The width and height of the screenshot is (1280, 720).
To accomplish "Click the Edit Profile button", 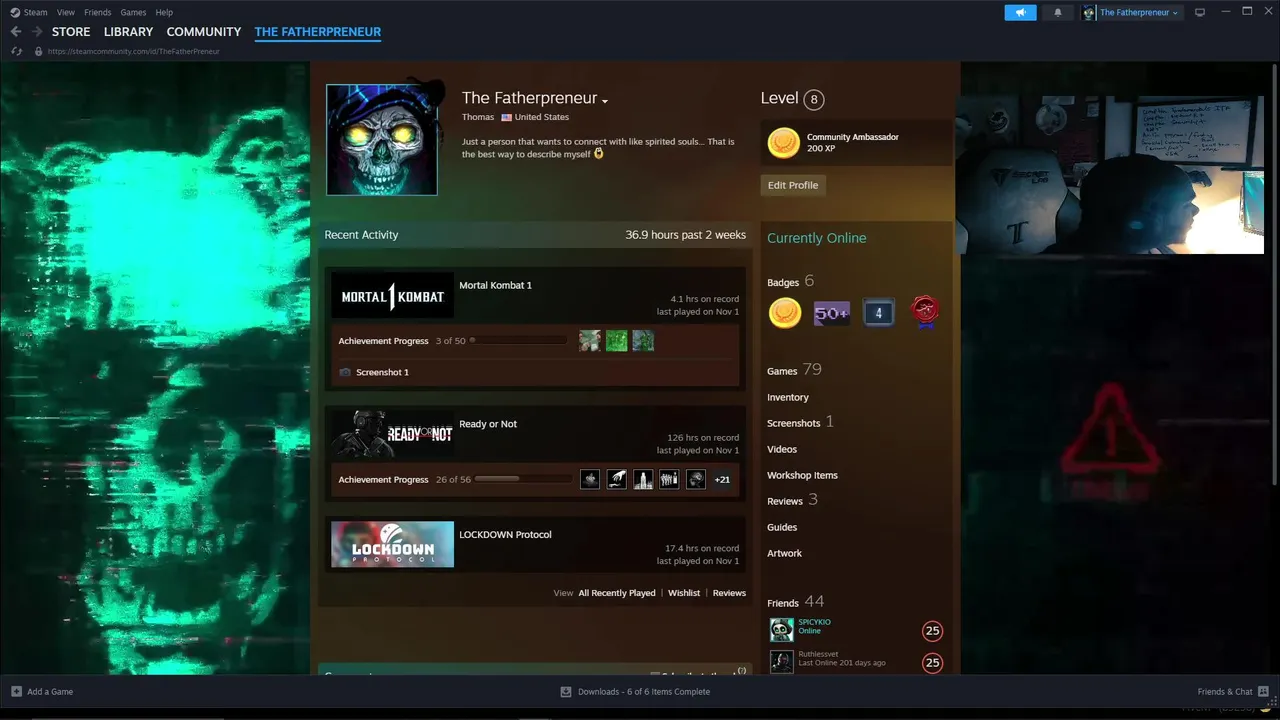I will (x=793, y=185).
